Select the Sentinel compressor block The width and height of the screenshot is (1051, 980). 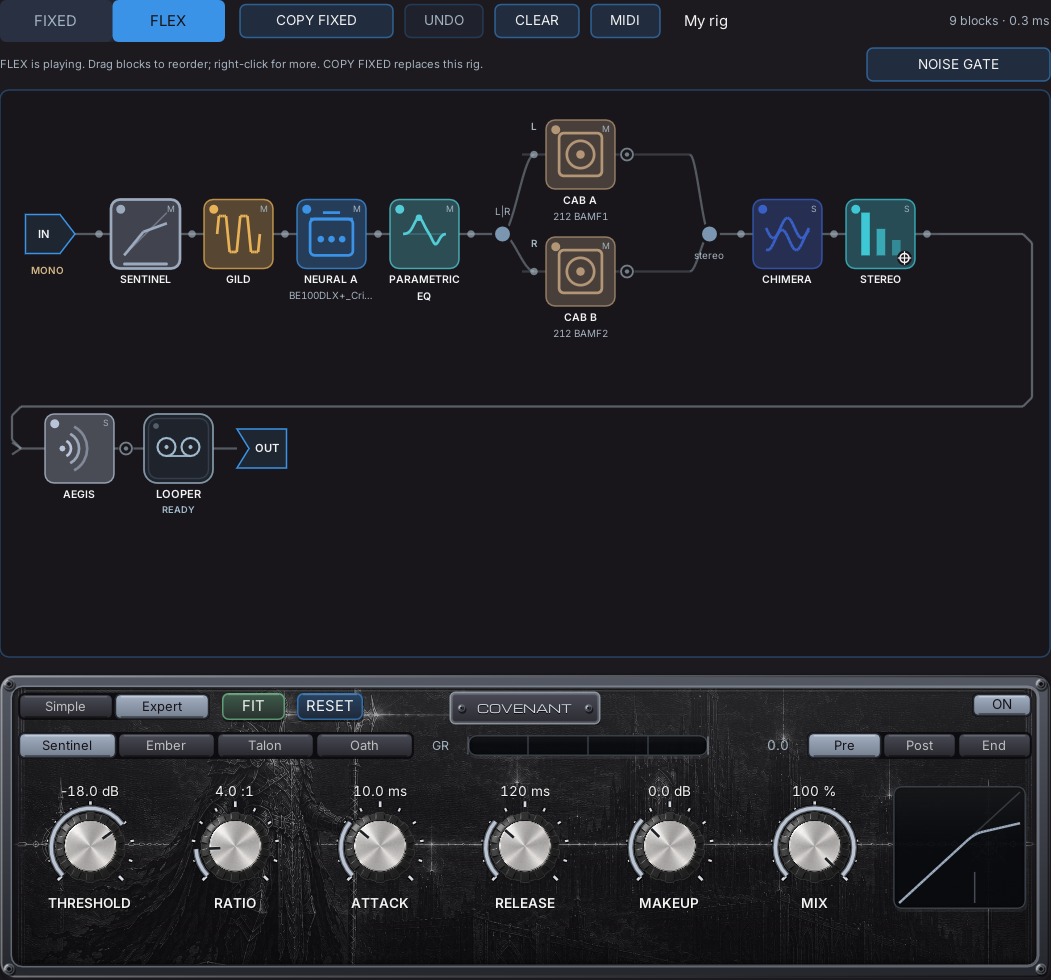click(145, 234)
